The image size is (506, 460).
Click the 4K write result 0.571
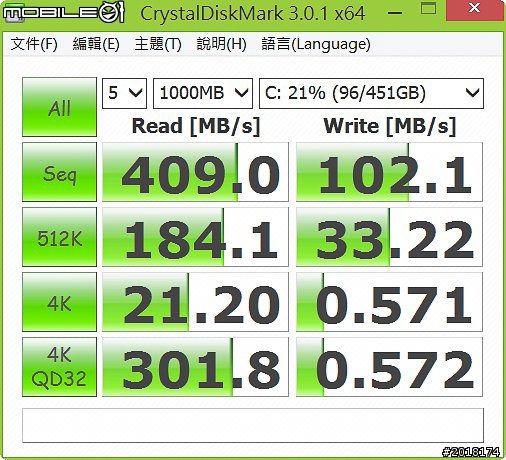tap(389, 302)
